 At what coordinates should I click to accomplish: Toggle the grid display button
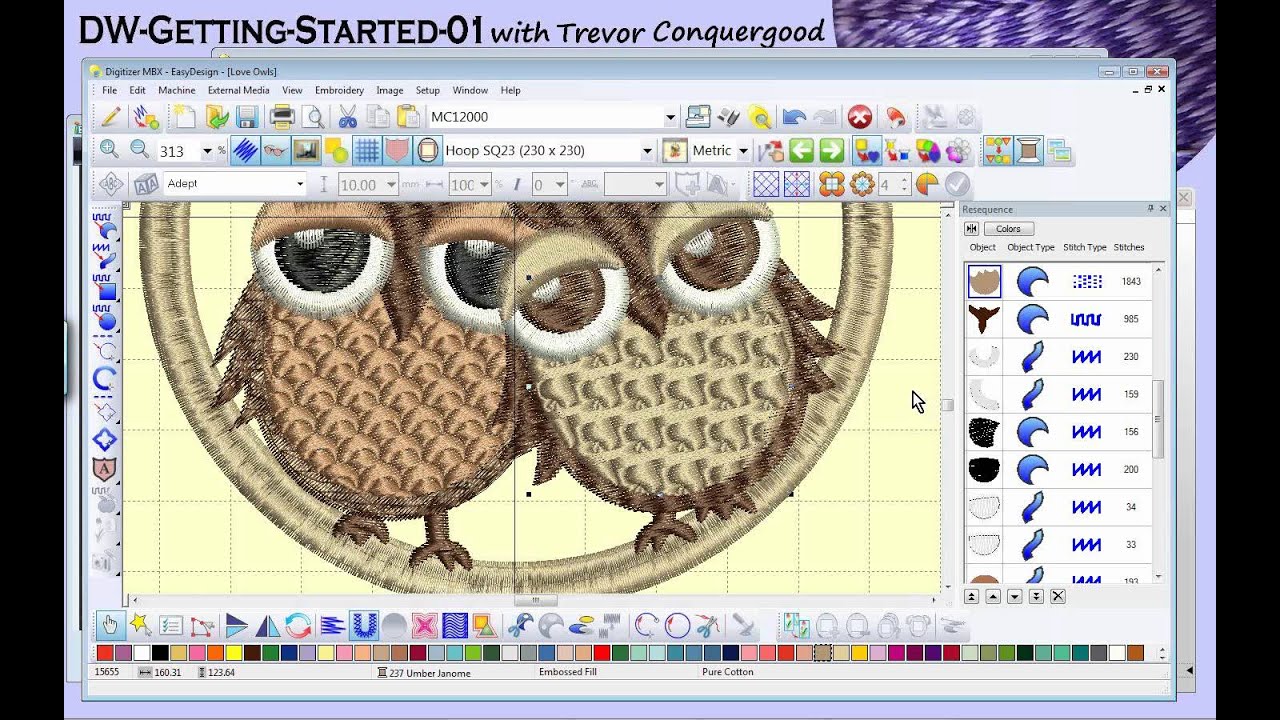tap(367, 151)
